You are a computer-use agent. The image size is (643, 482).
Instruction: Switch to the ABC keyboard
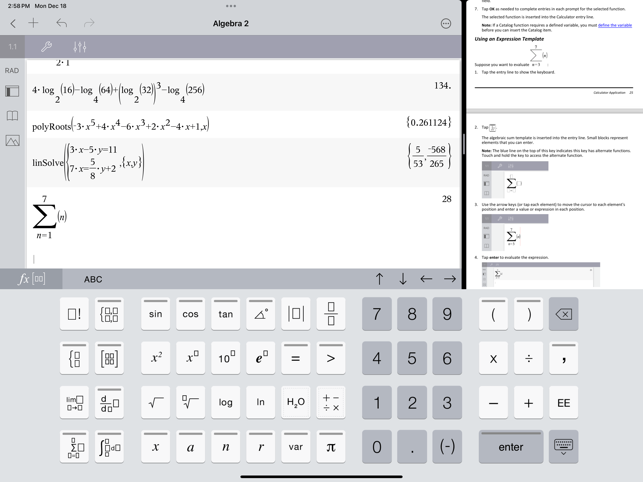tap(93, 279)
